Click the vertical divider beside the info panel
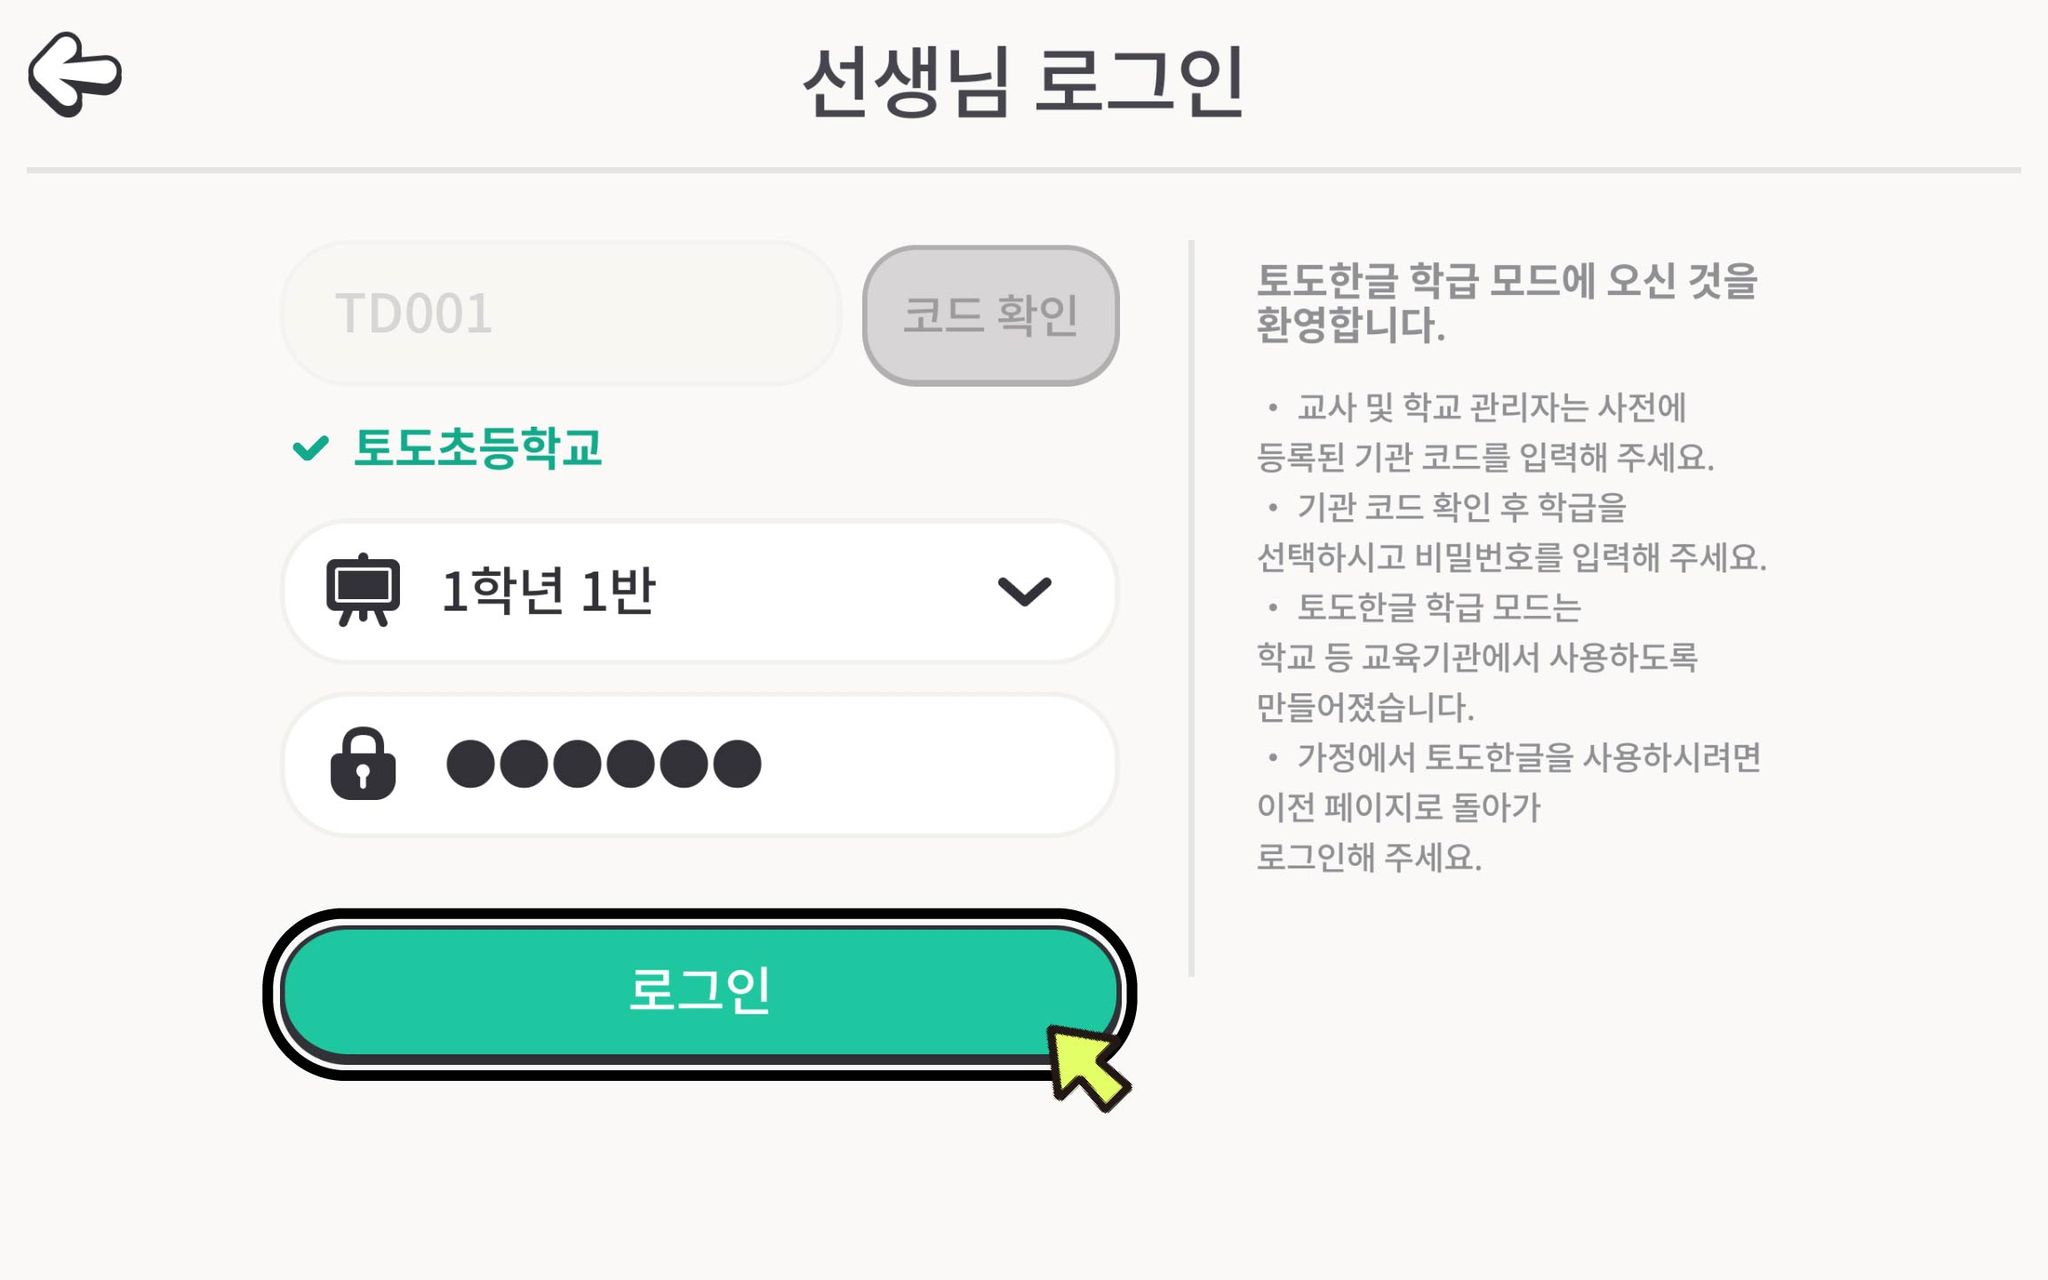 [x=1191, y=608]
